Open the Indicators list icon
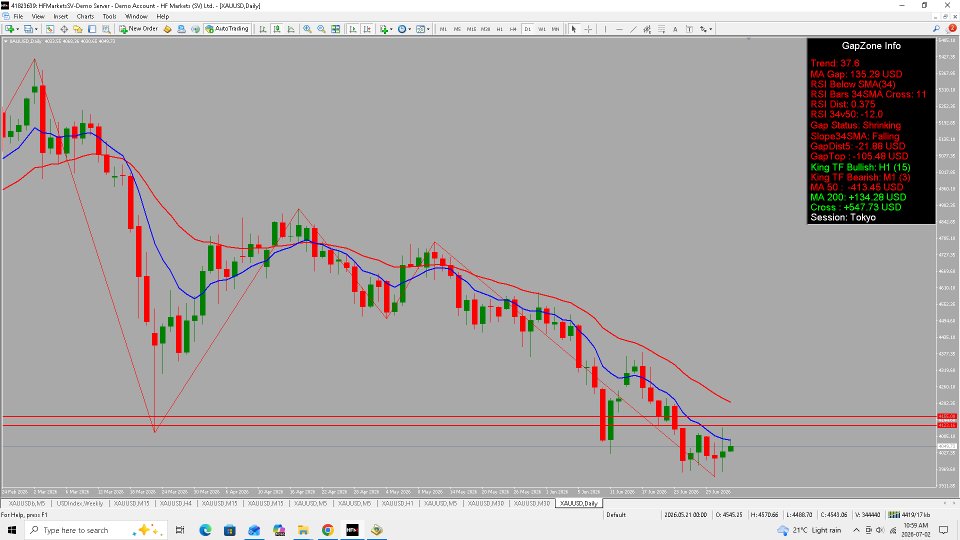This screenshot has width=960, height=540. tap(384, 29)
